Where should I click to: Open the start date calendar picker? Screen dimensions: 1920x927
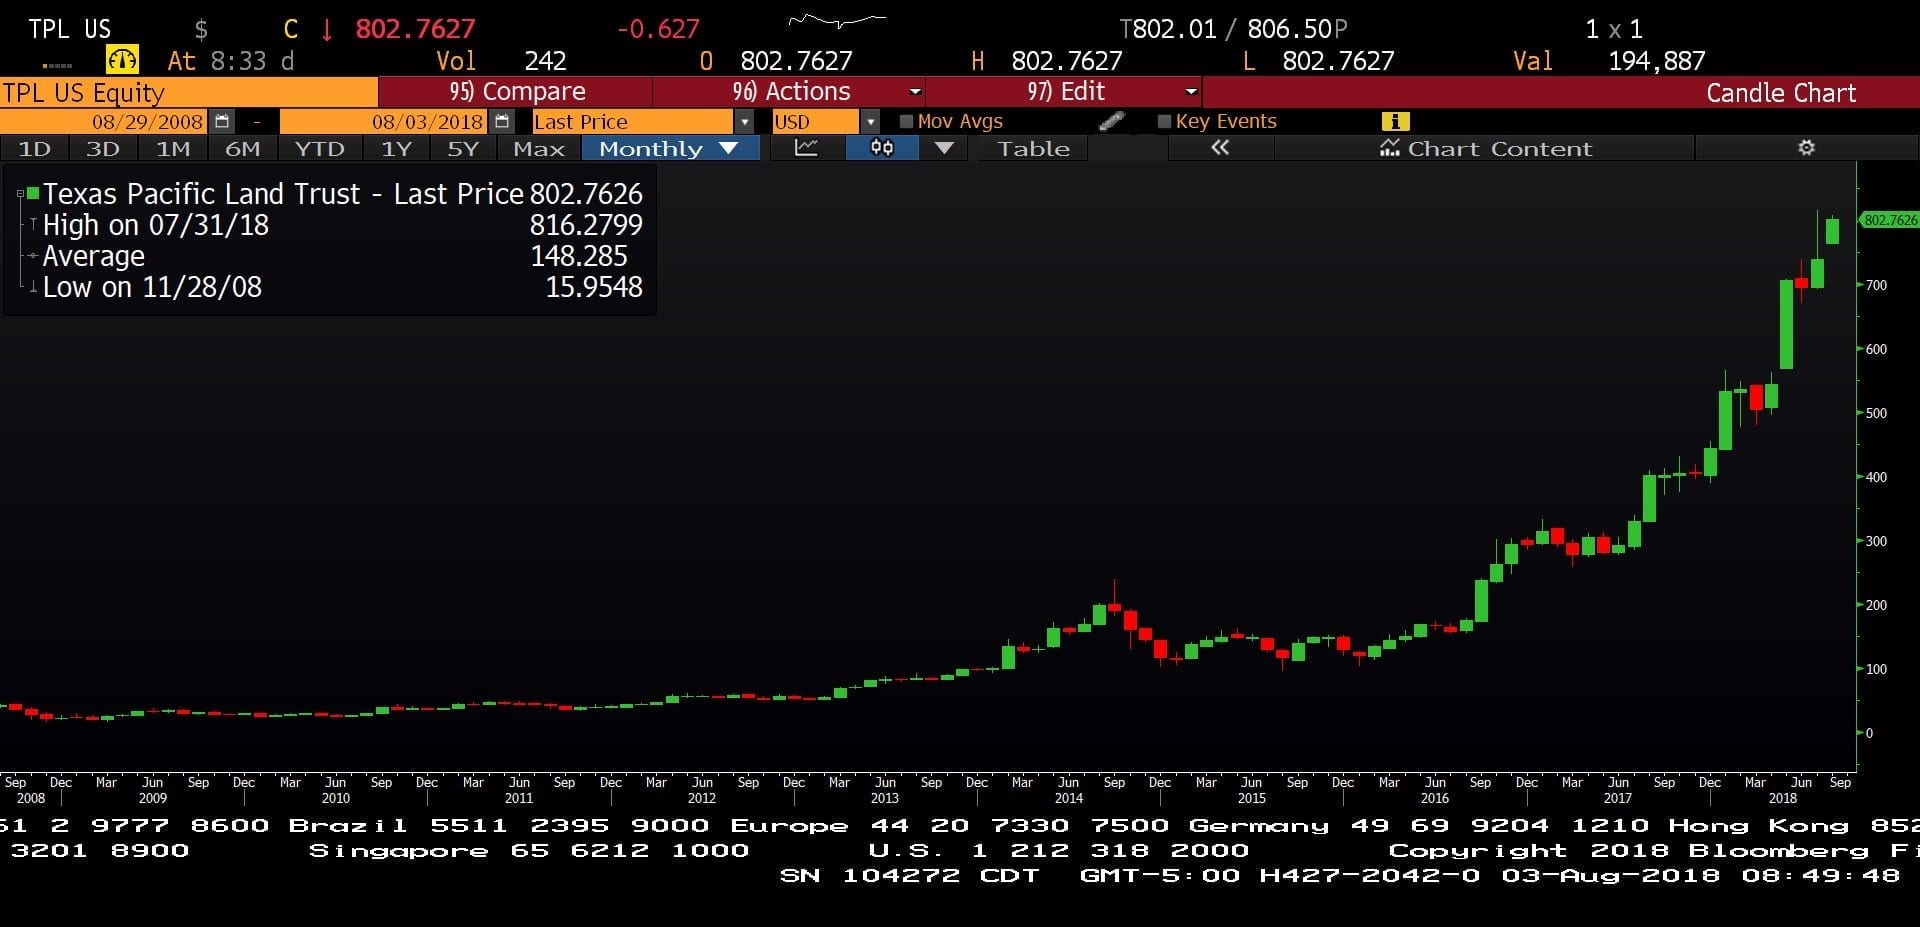pyautogui.click(x=222, y=122)
